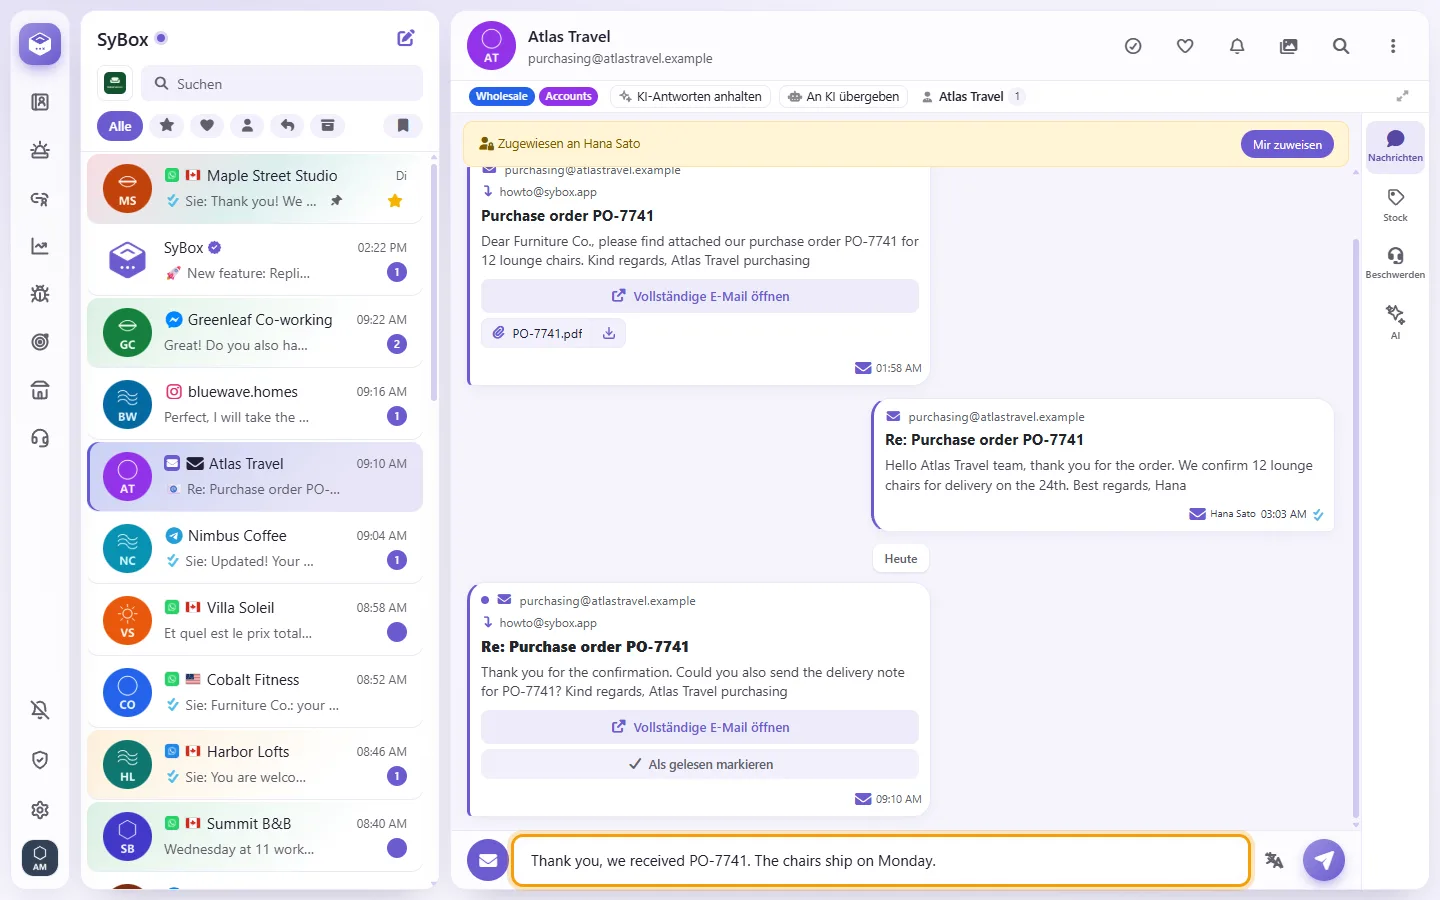Image resolution: width=1440 pixels, height=900 pixels.
Task: Toggle muted notifications bell in sidebar
Action: click(40, 710)
